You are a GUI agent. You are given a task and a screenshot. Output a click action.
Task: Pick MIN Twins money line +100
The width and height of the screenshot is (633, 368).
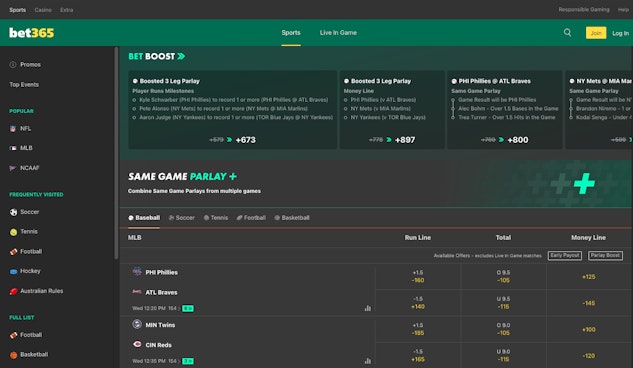coord(589,329)
